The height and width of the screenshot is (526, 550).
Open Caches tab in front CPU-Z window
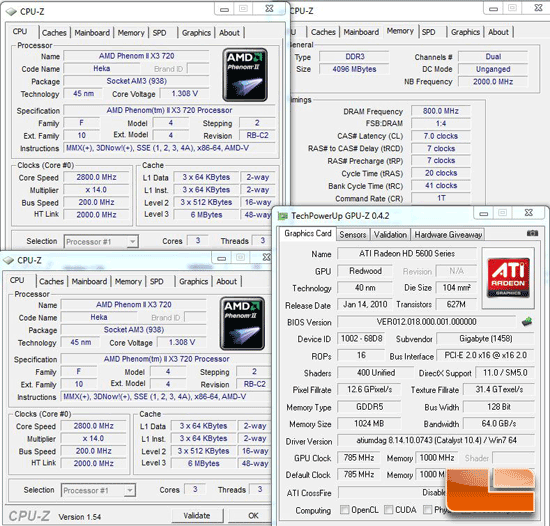point(51,281)
